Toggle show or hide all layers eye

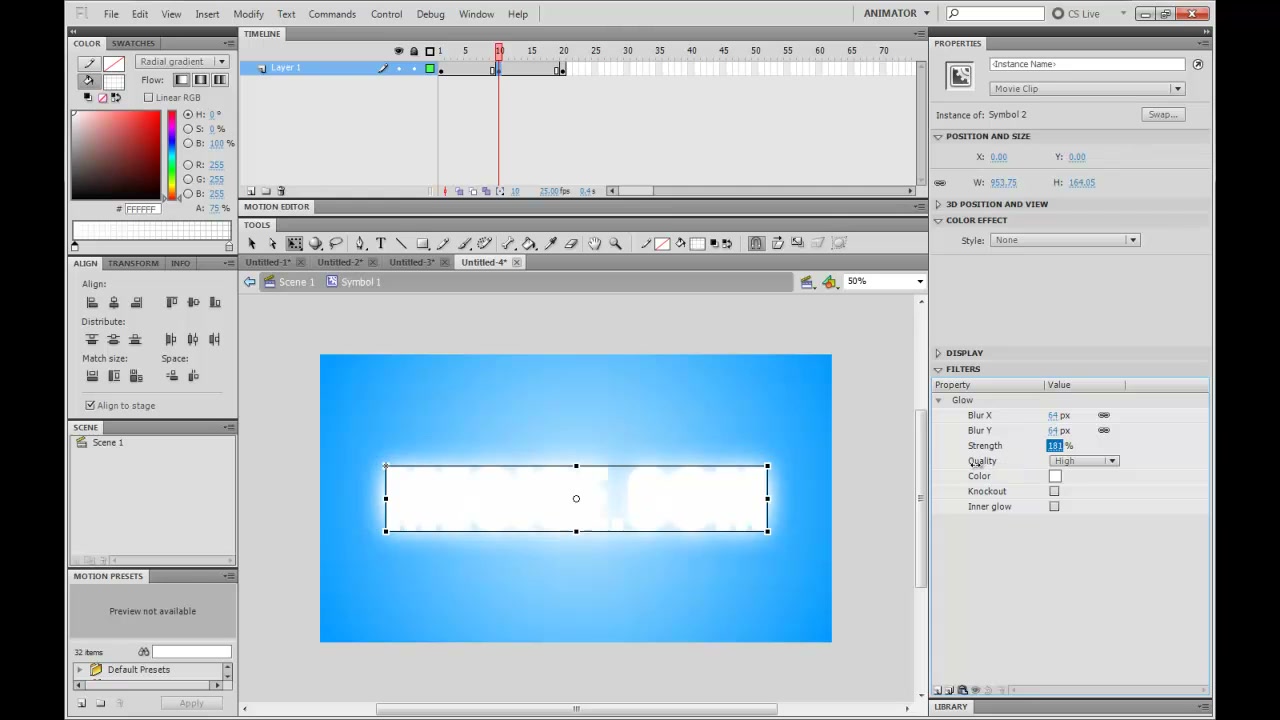tap(399, 51)
